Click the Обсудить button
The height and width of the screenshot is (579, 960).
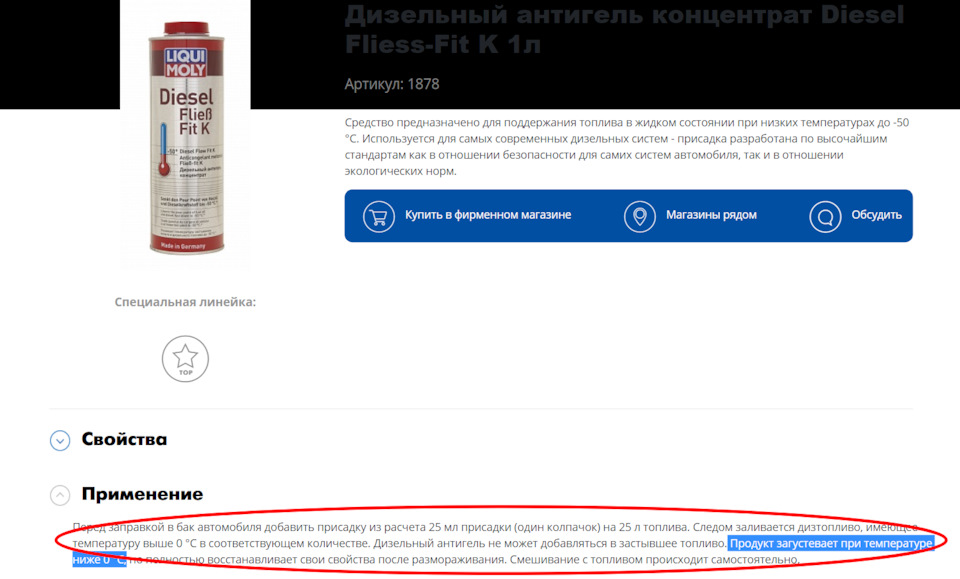[x=876, y=215]
